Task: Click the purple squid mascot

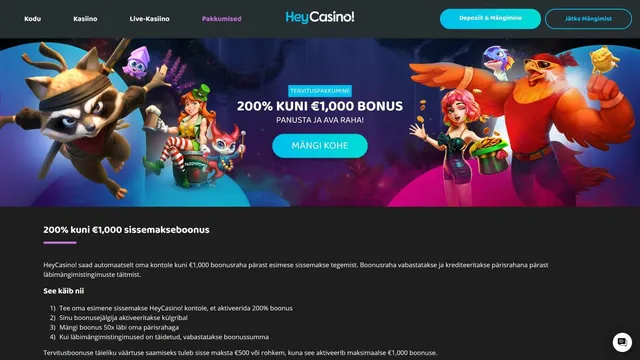Action: (x=136, y=62)
